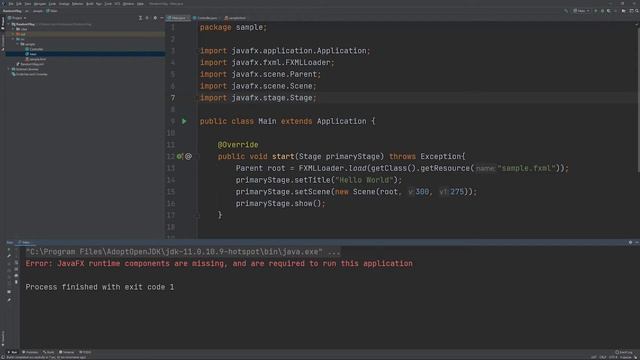This screenshot has width=640, height=360.
Task: Open the Edit menu
Action: [19, 4]
